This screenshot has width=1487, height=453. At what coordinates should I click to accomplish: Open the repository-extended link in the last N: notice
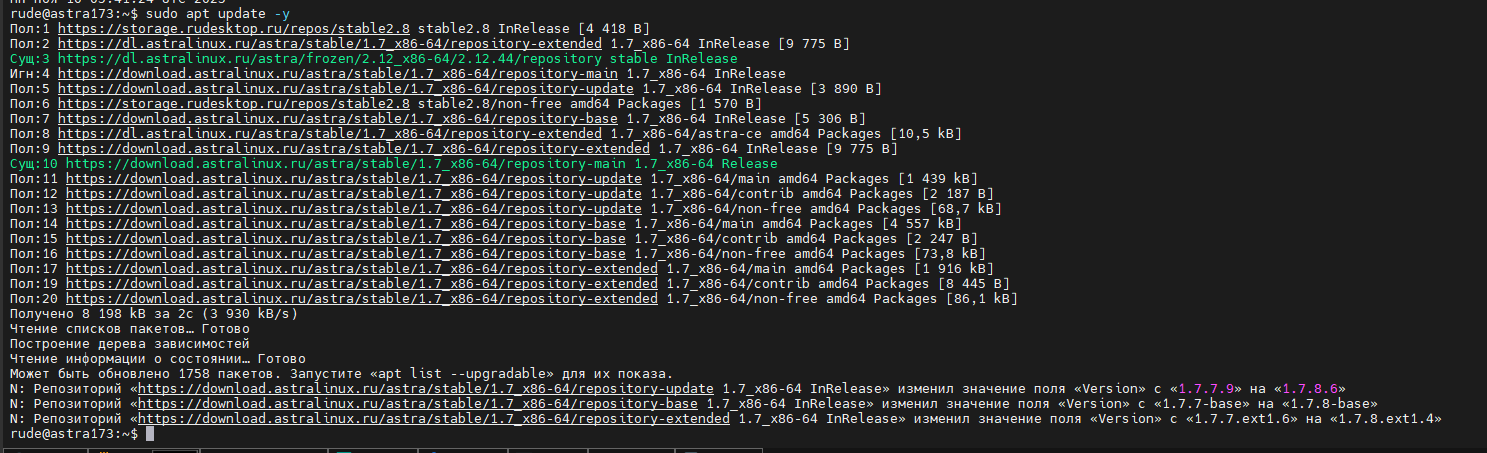pos(433,419)
